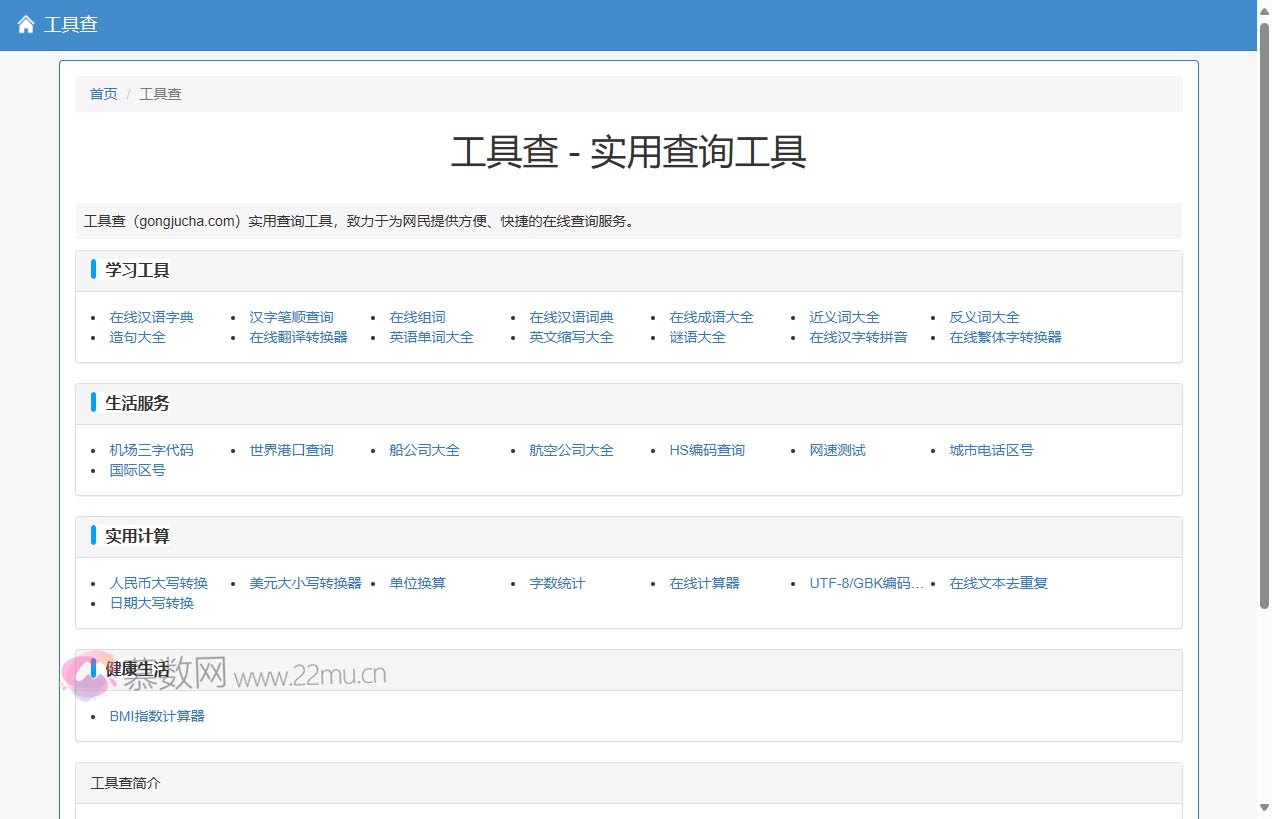Open 世界港口查询 page
1272x819 pixels.
[291, 450]
